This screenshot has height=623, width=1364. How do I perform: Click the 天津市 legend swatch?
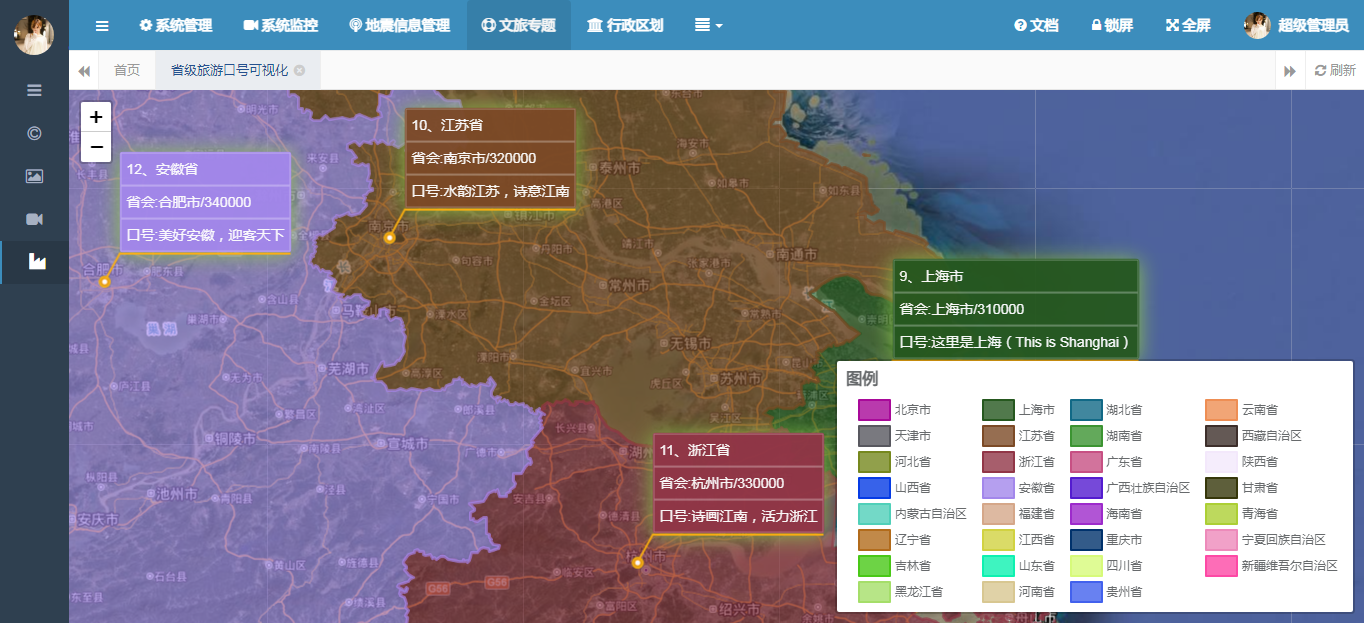(x=874, y=436)
